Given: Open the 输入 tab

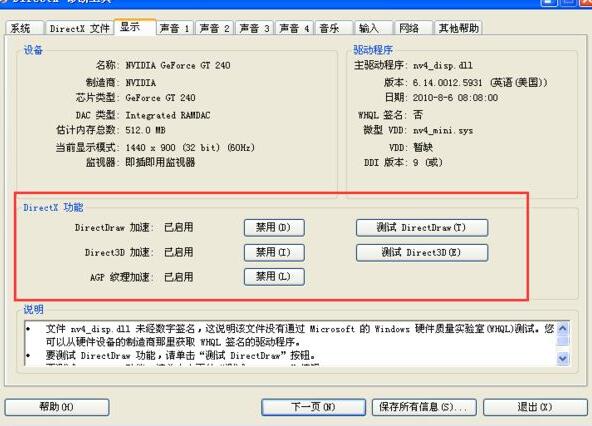Looking at the screenshot, I should click(x=373, y=28).
